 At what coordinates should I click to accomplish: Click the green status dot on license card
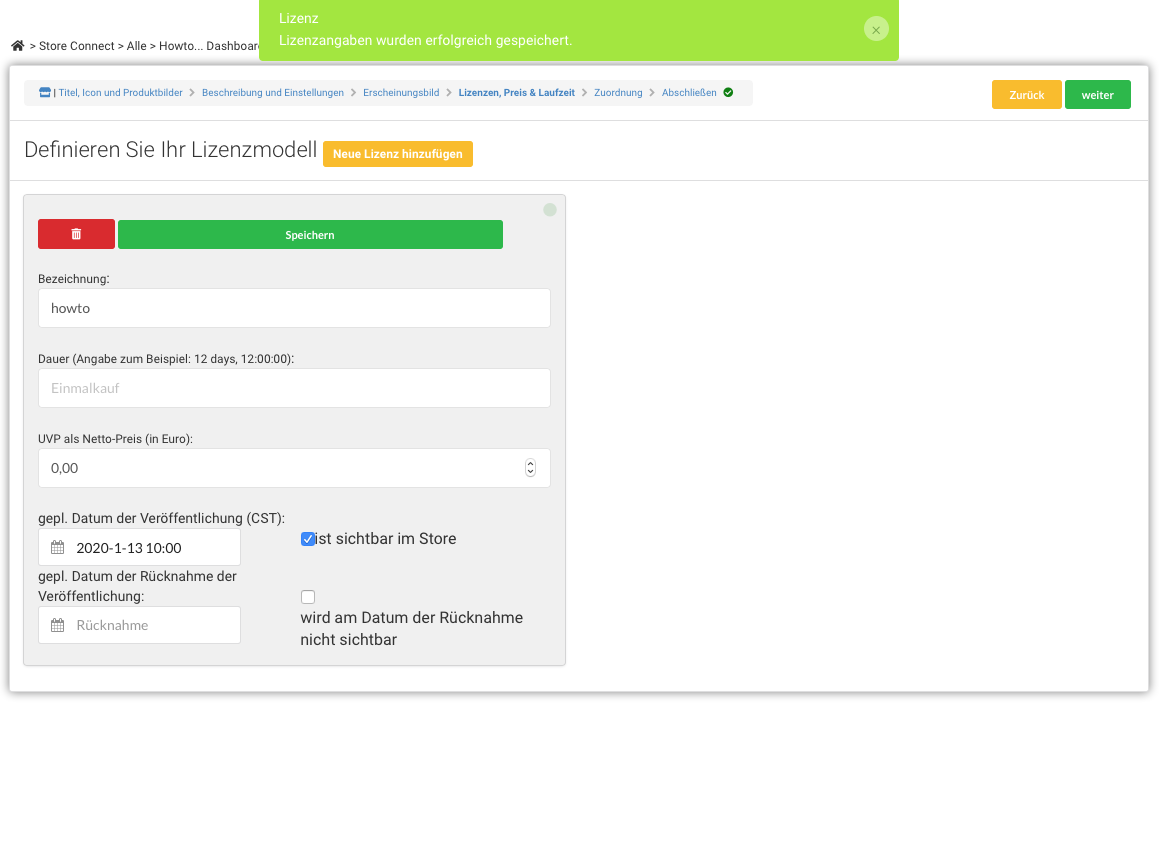pyautogui.click(x=550, y=209)
